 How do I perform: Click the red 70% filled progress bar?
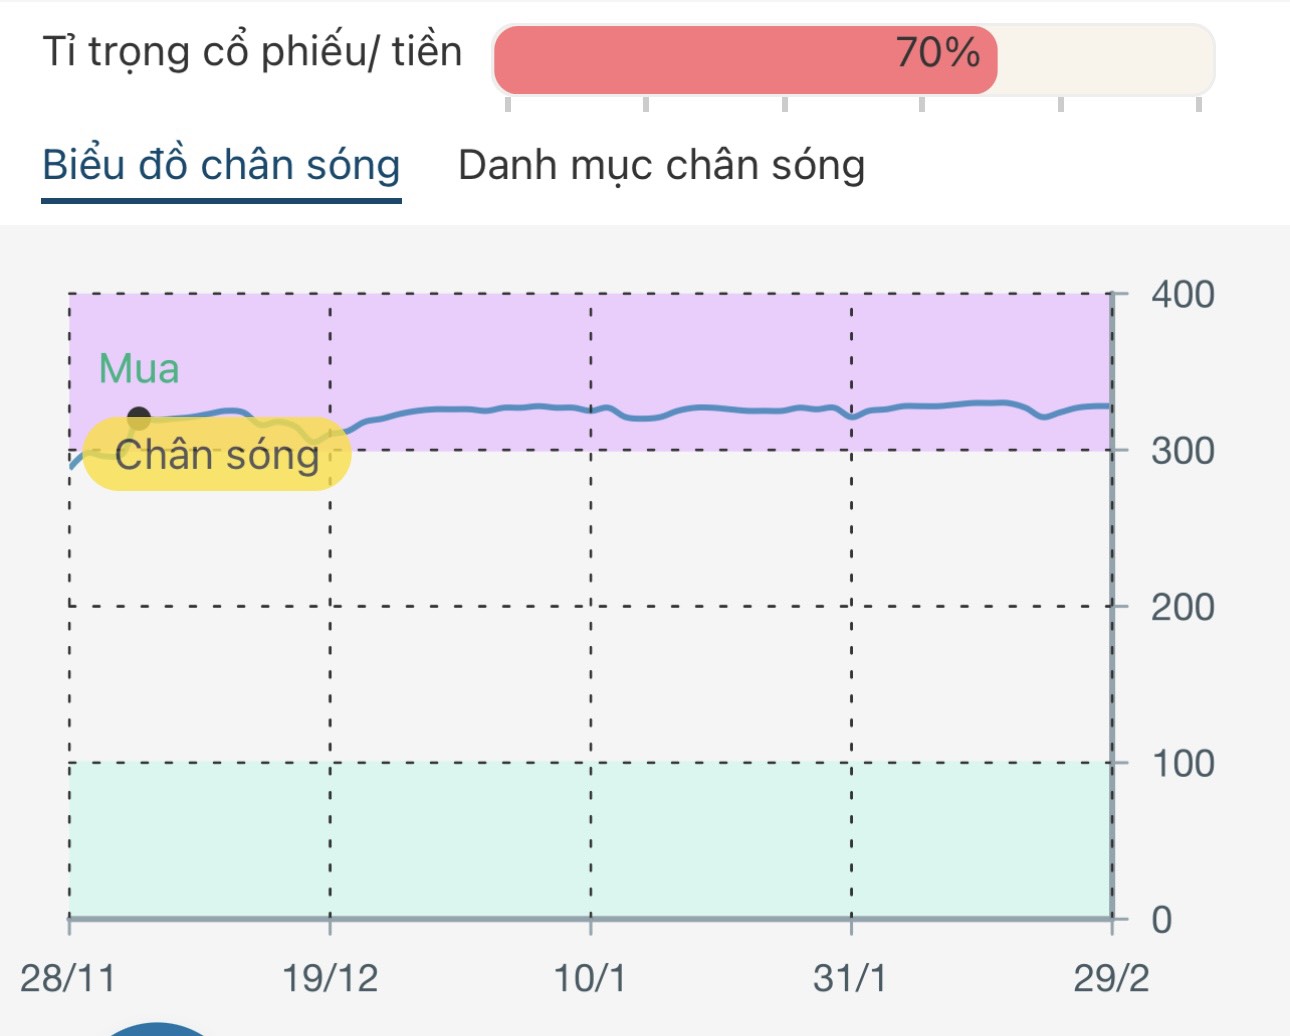pos(745,59)
